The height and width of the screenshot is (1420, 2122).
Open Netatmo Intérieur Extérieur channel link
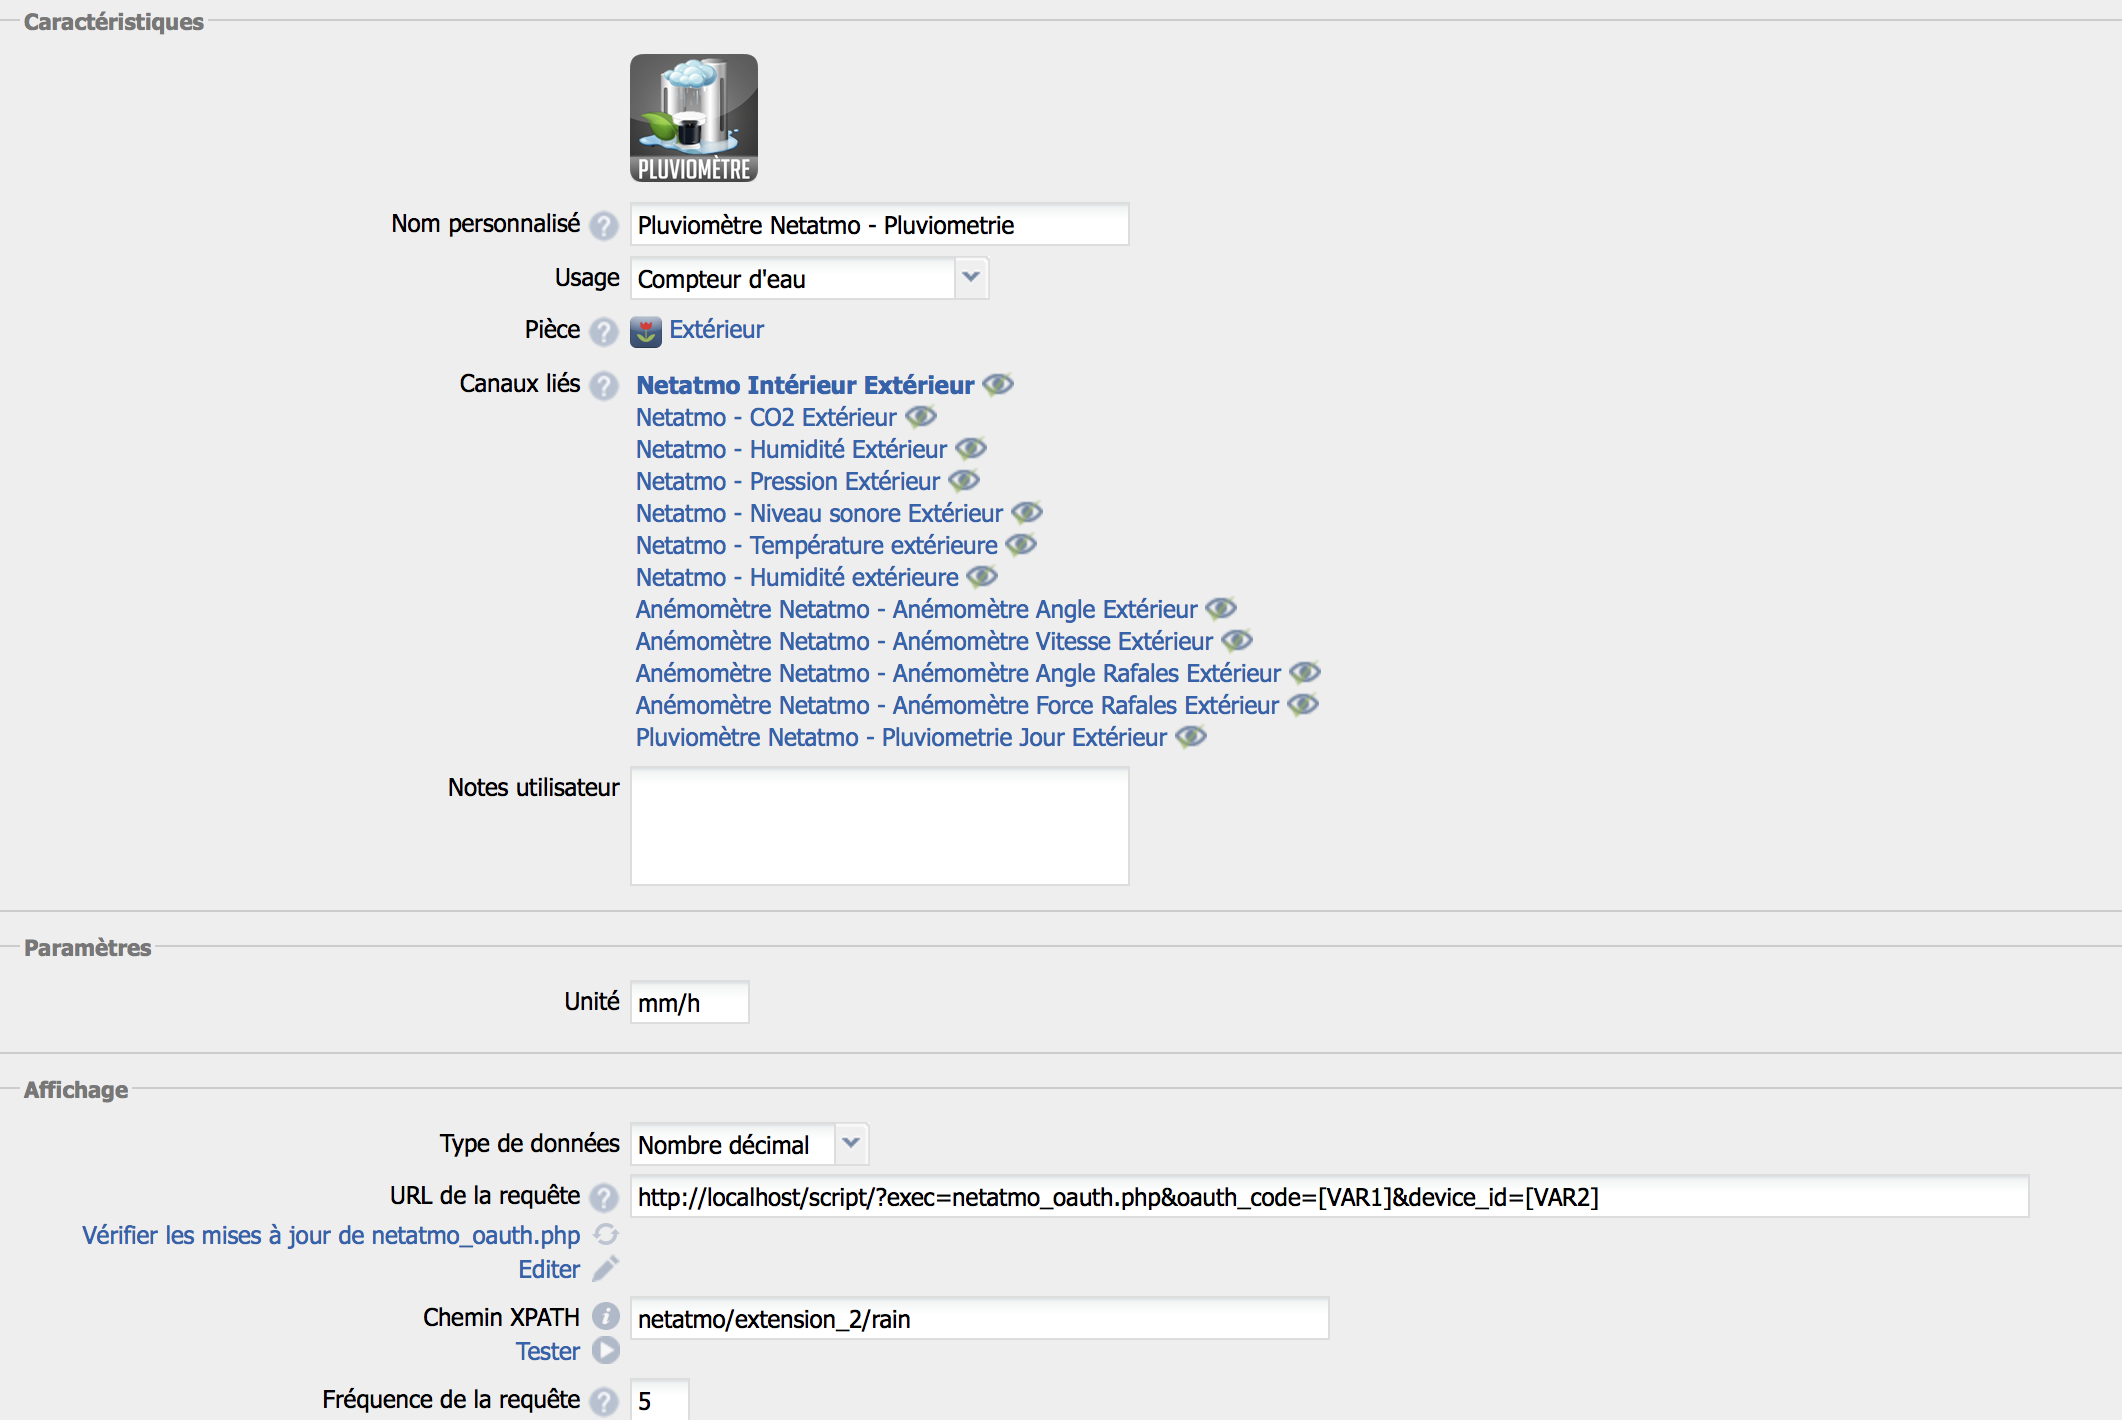(805, 385)
